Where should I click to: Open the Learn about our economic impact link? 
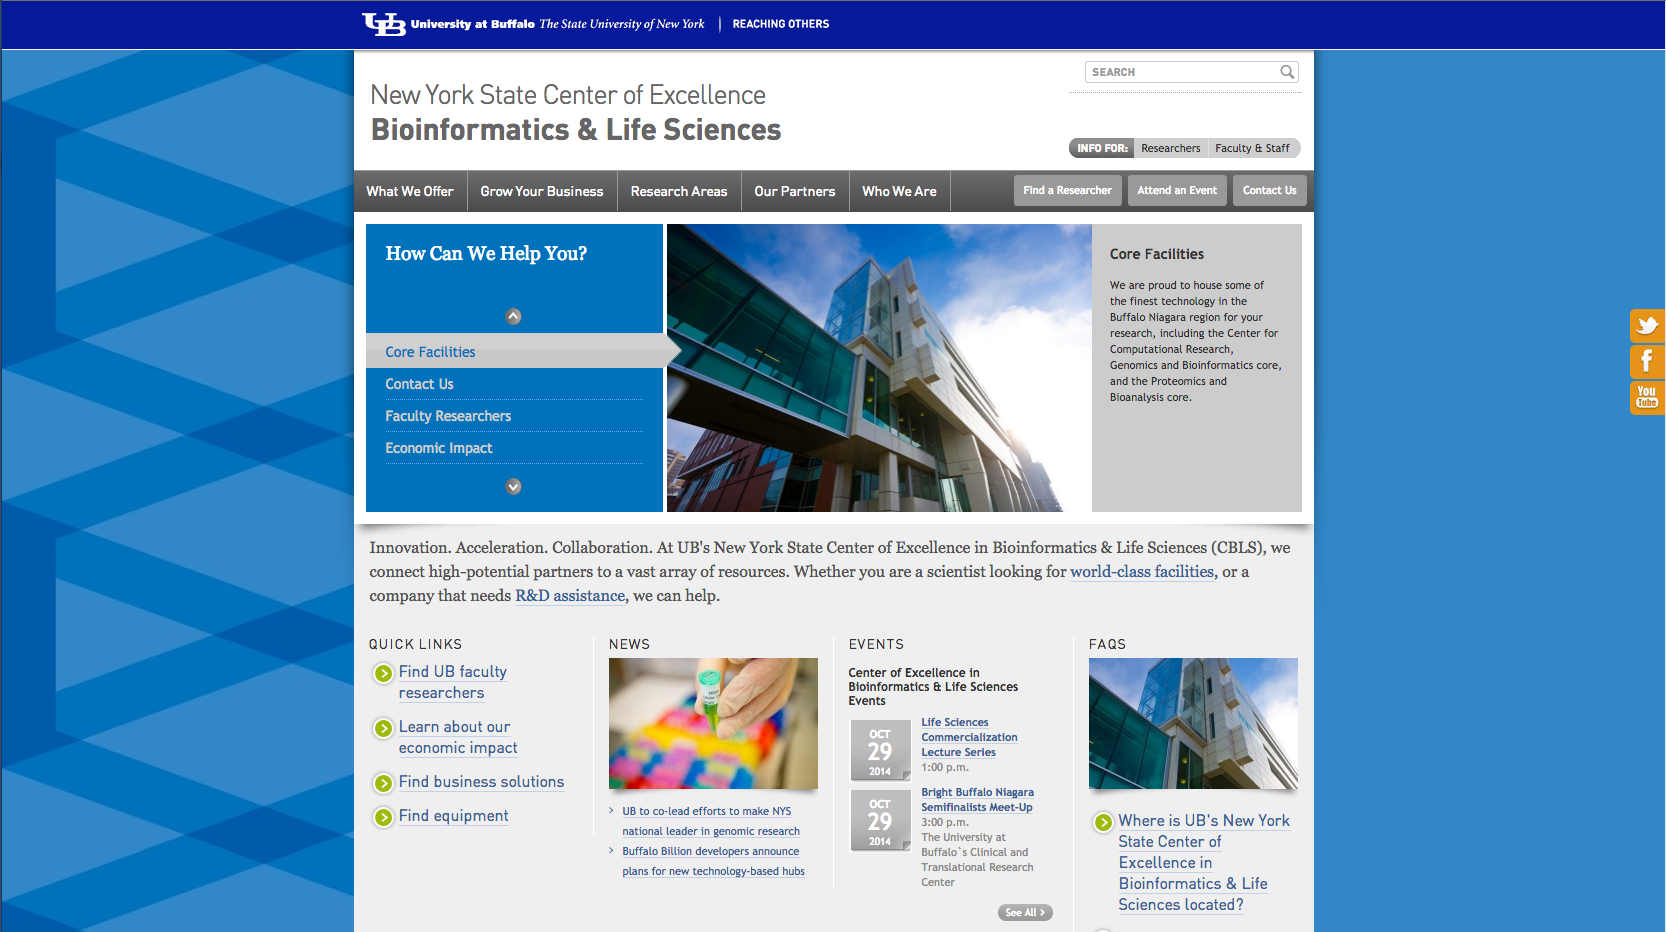coord(458,737)
